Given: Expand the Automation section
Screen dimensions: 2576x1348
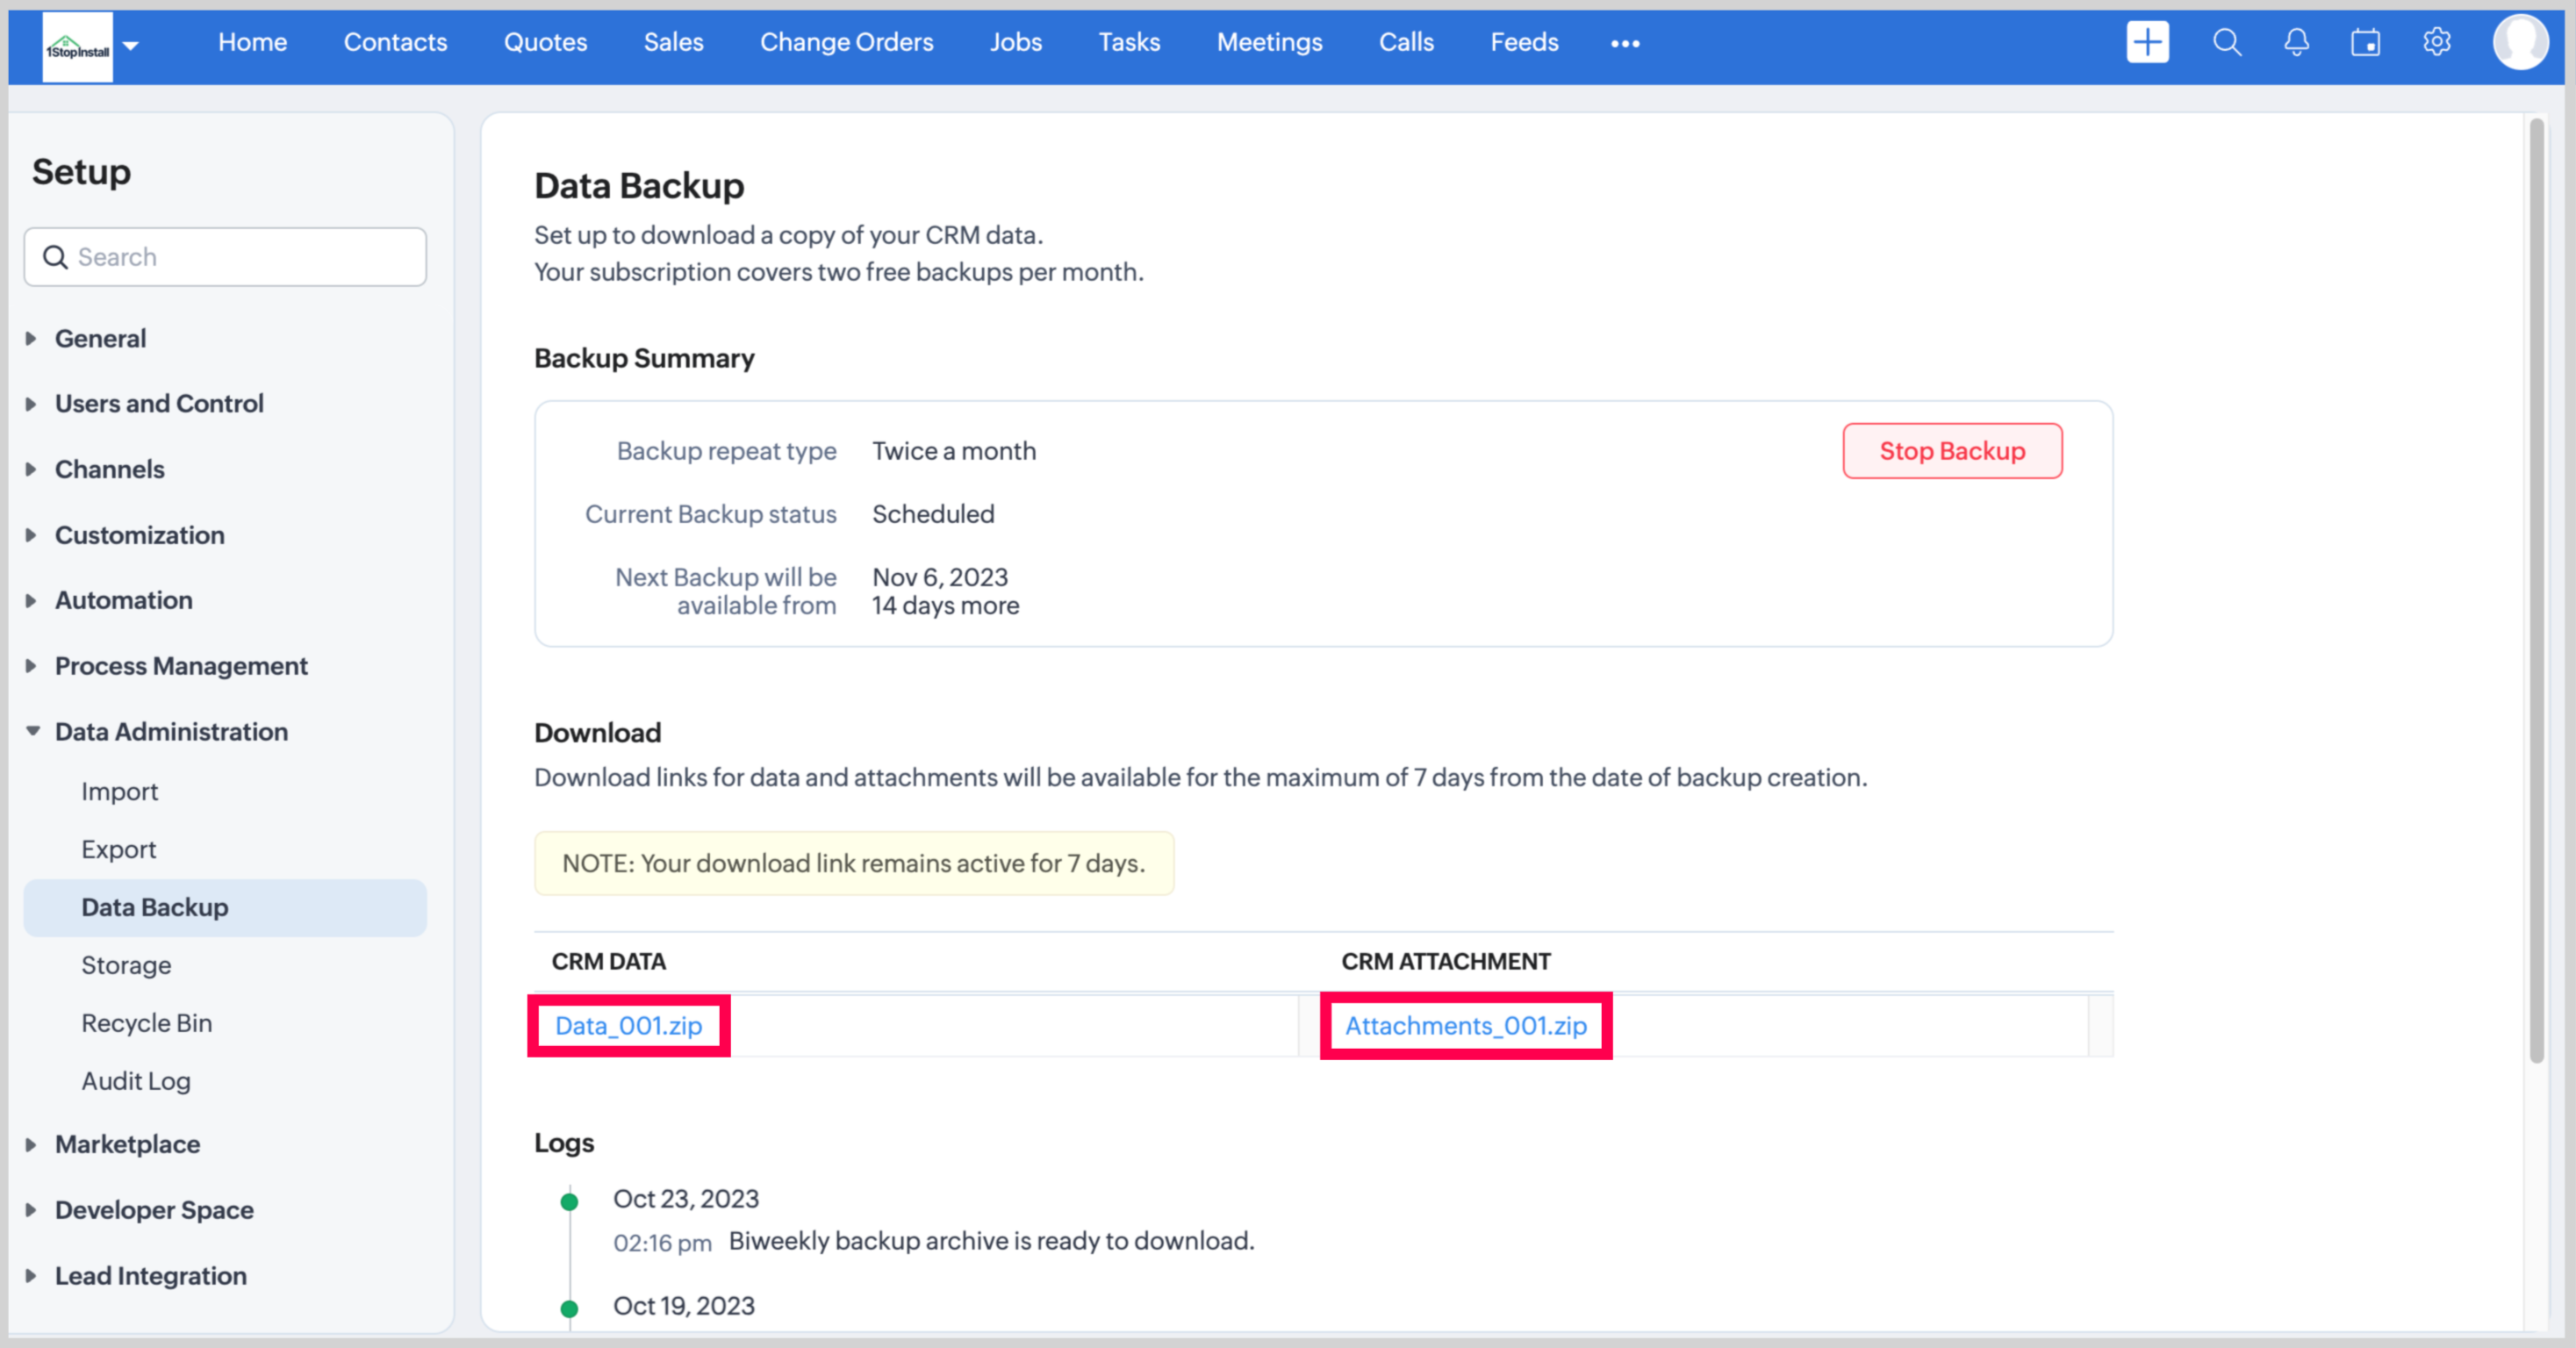Looking at the screenshot, I should click(x=123, y=600).
